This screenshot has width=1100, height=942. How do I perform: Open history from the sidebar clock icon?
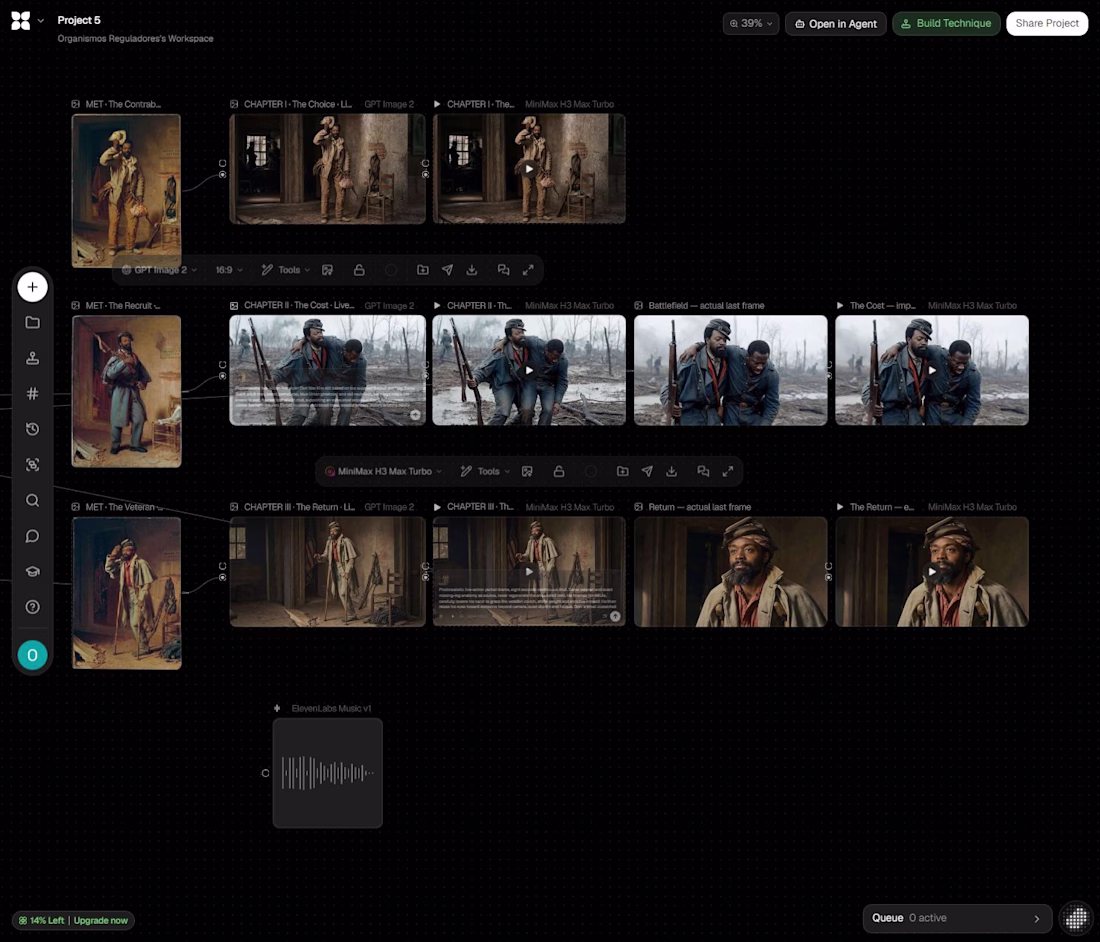pyautogui.click(x=32, y=429)
